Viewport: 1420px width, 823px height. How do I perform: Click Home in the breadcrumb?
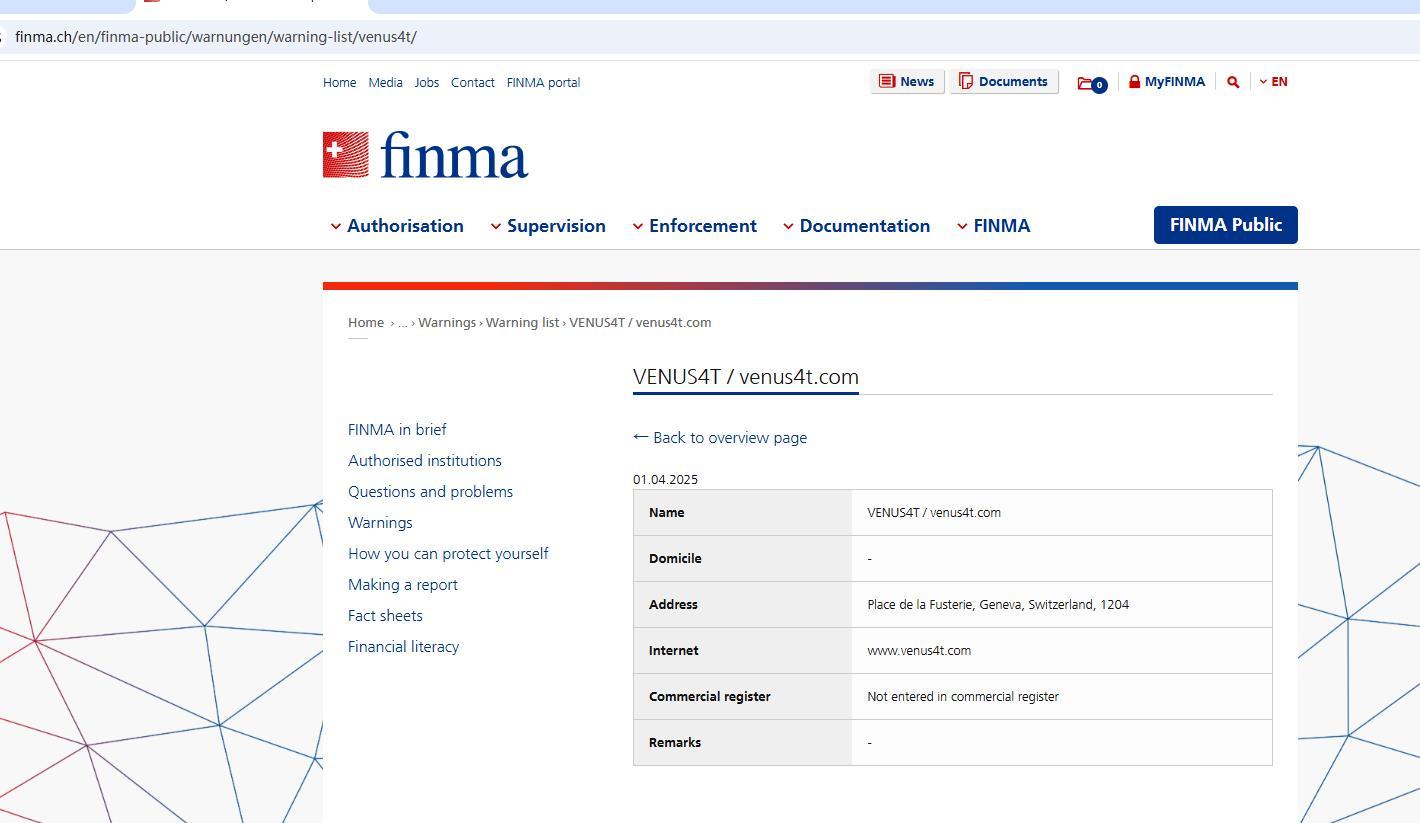point(366,322)
